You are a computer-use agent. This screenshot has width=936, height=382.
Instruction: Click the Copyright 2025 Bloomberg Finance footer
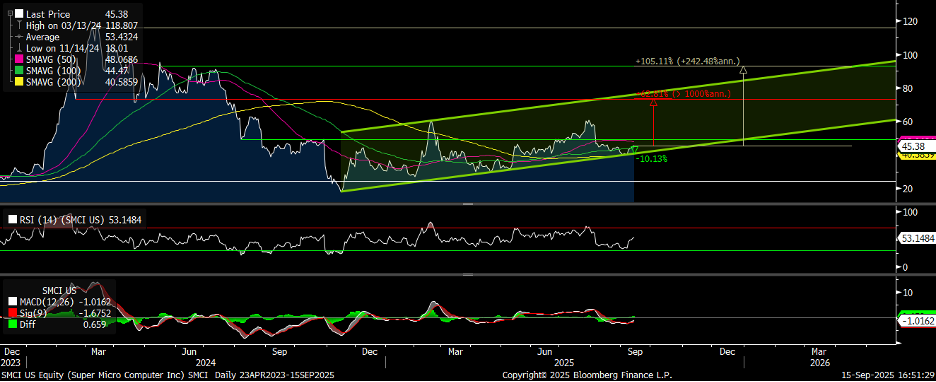click(587, 374)
